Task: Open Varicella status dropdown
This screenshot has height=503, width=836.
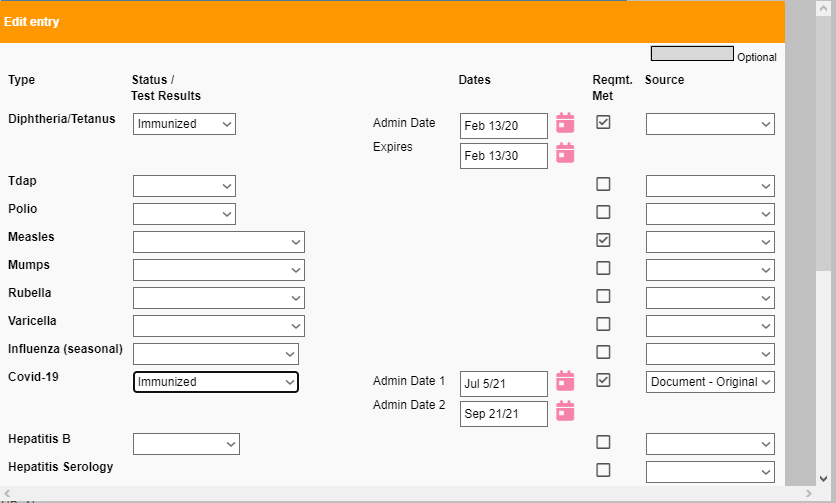Action: [x=219, y=326]
